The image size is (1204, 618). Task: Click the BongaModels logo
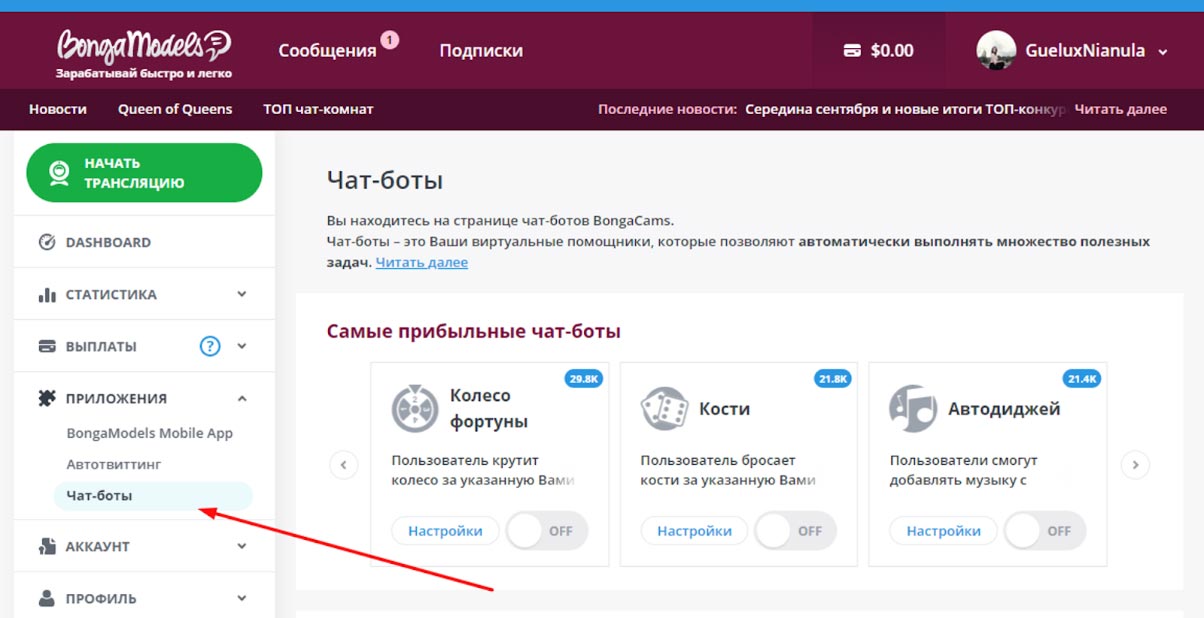click(x=144, y=55)
